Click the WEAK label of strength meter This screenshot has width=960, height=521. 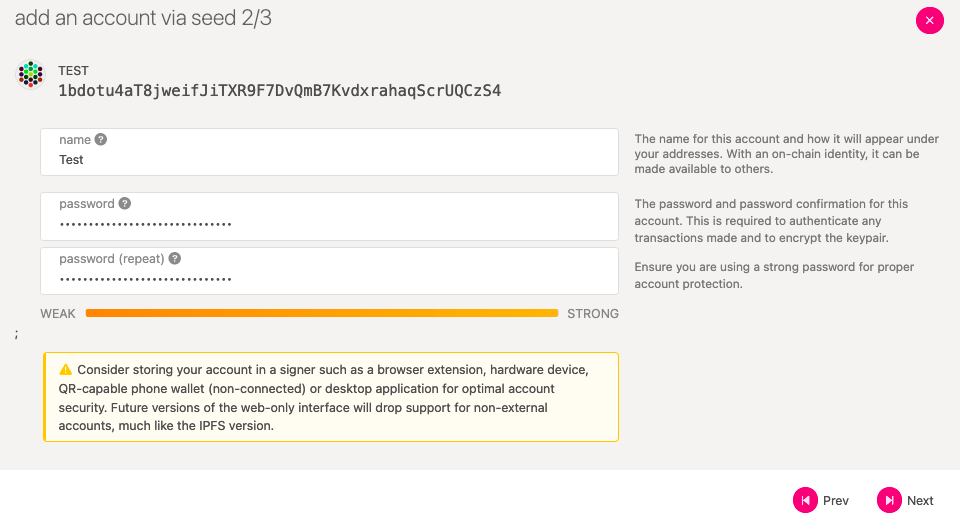[58, 313]
